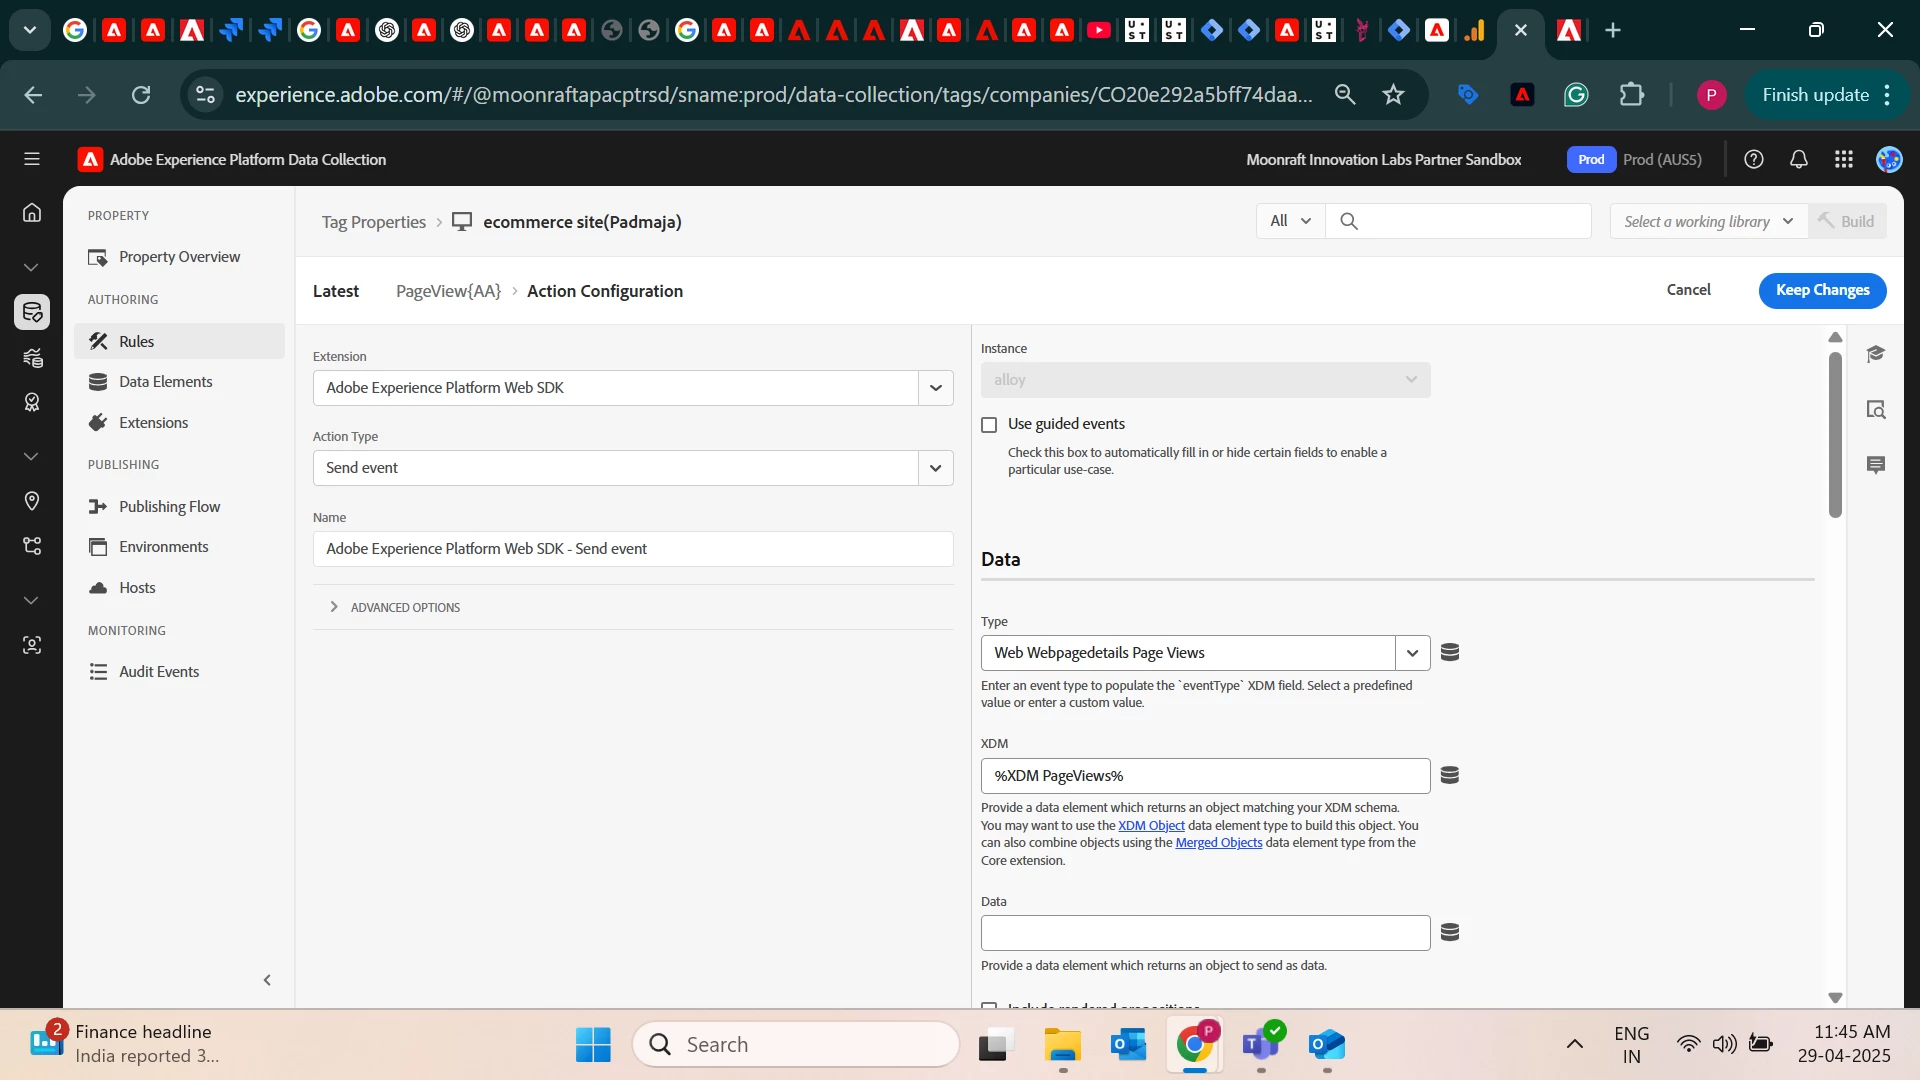Click the Name input field

(632, 549)
